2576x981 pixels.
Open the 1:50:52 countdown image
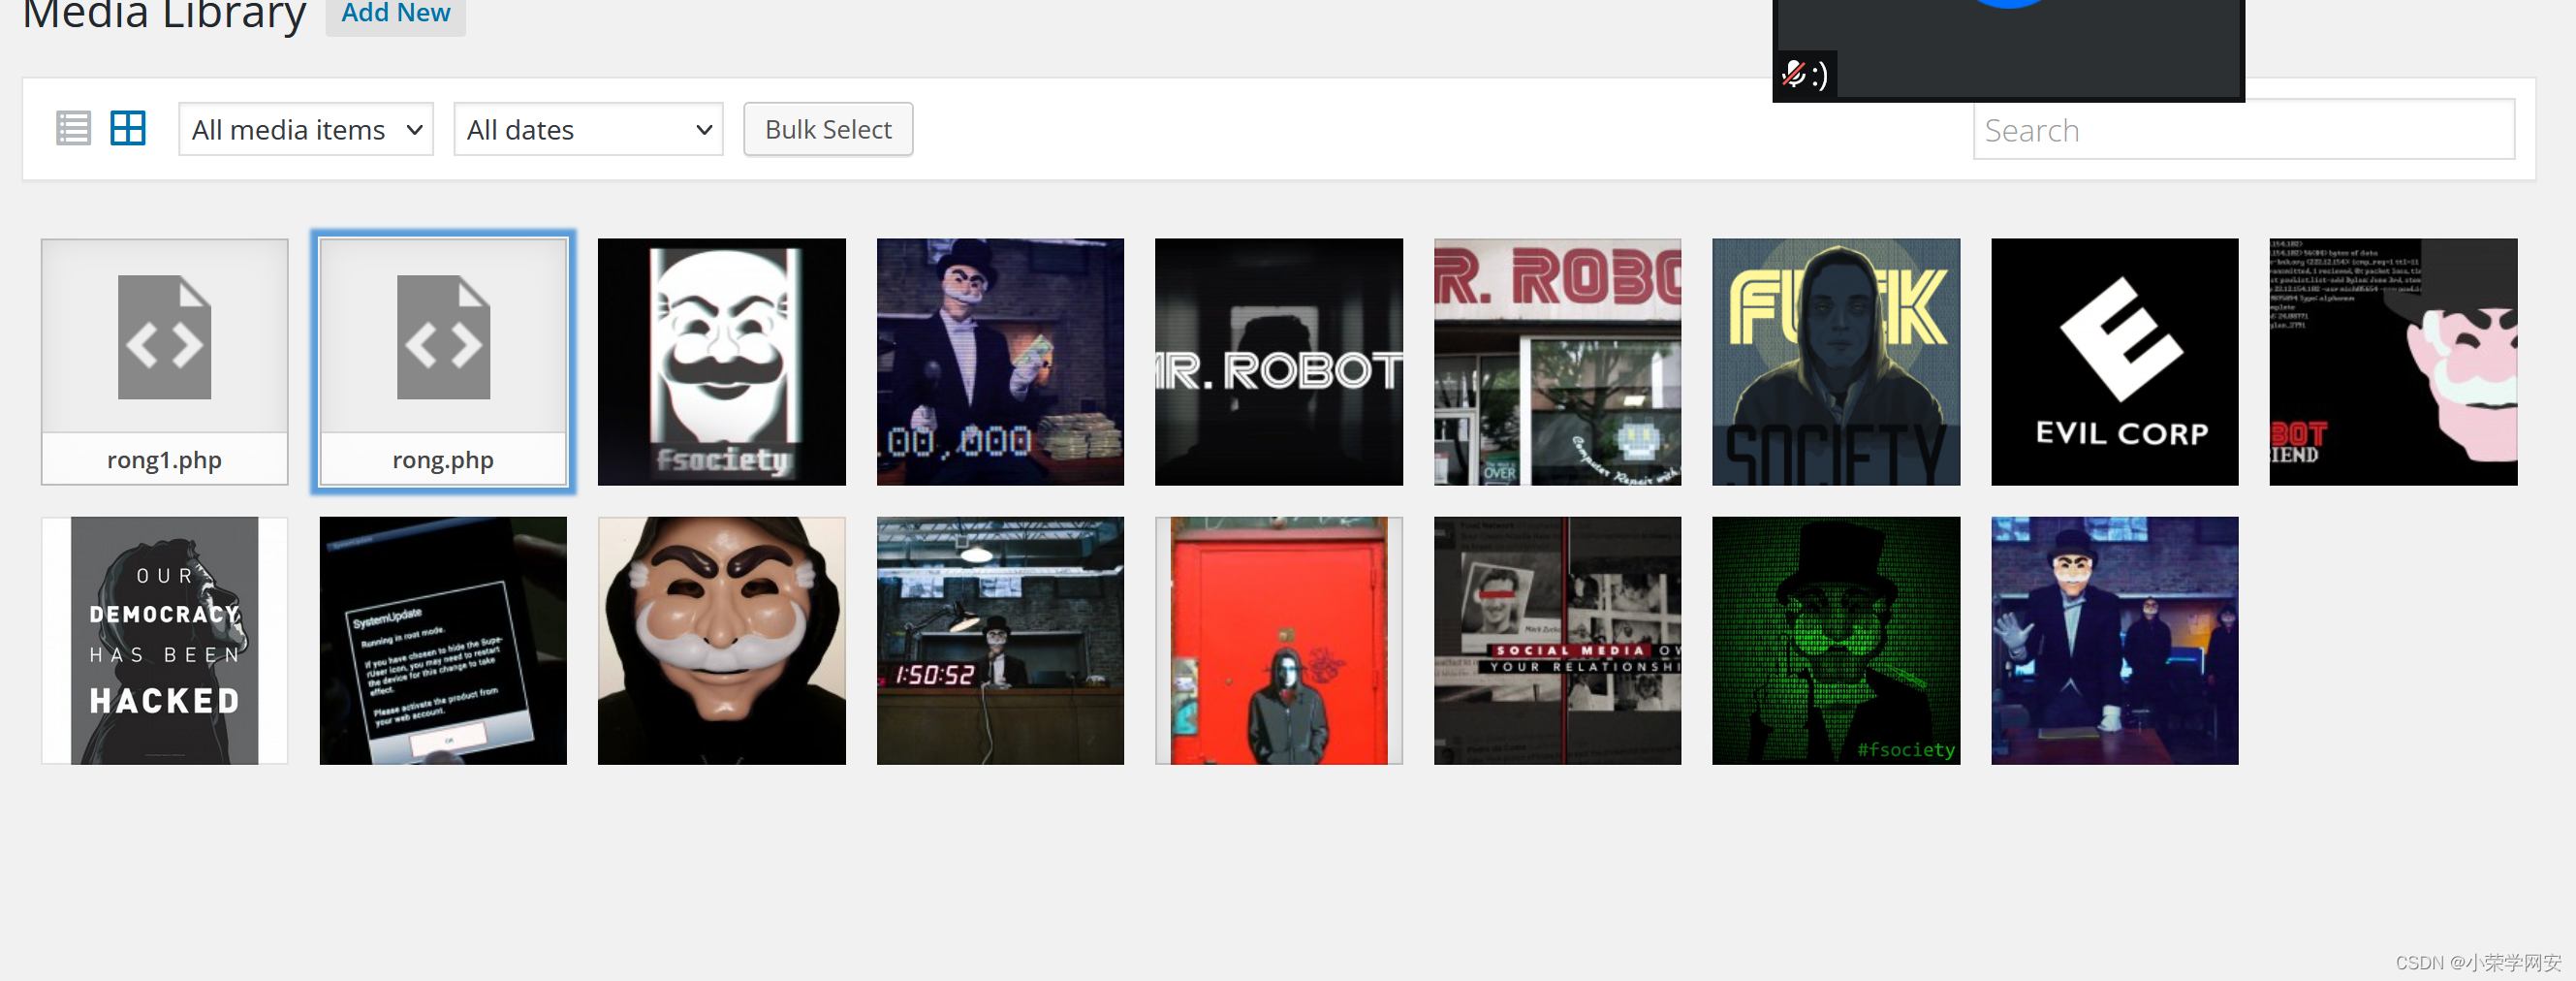point(1000,641)
